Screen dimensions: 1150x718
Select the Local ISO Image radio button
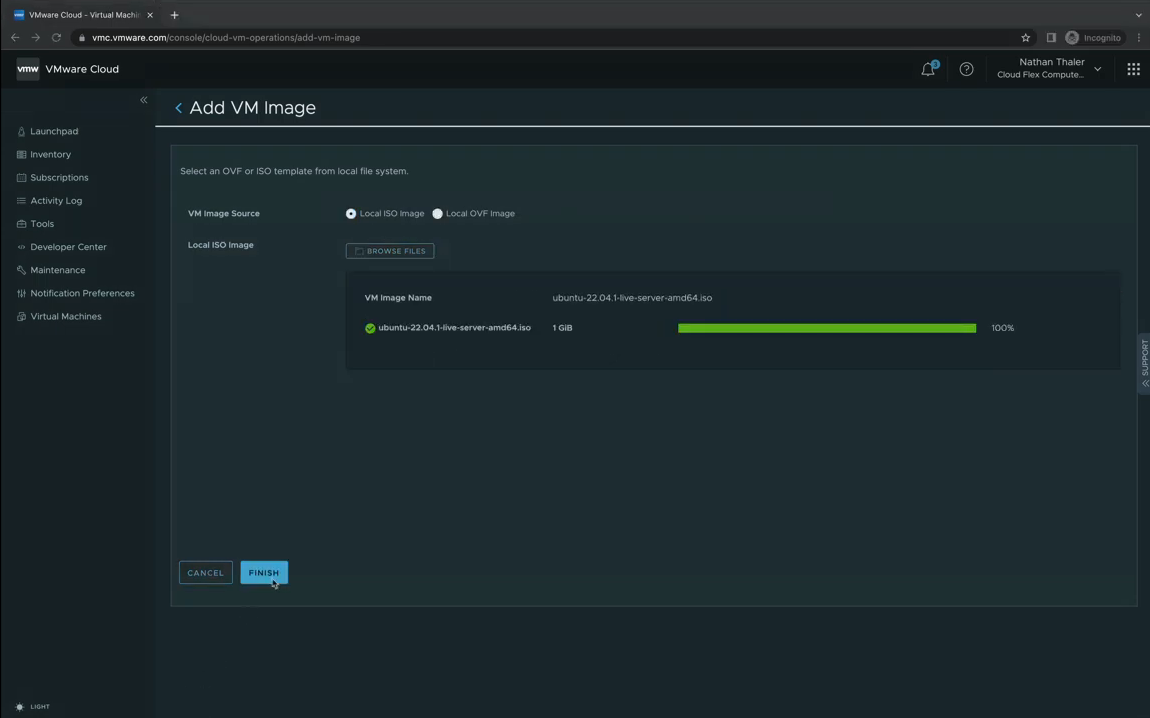[x=351, y=213]
